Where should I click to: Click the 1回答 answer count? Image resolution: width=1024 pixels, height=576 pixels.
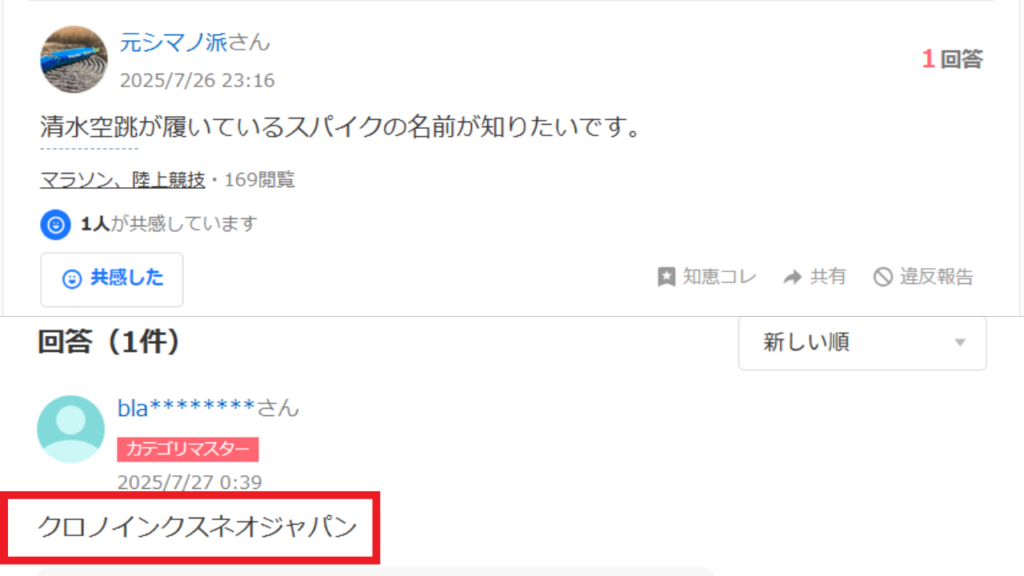(952, 59)
